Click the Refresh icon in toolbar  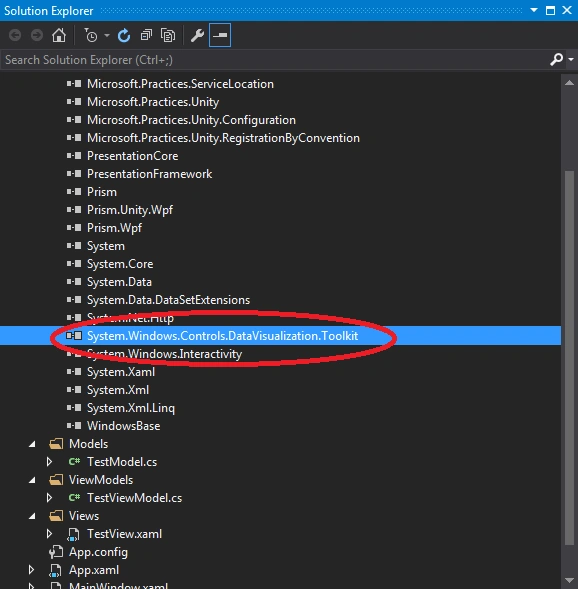click(124, 36)
